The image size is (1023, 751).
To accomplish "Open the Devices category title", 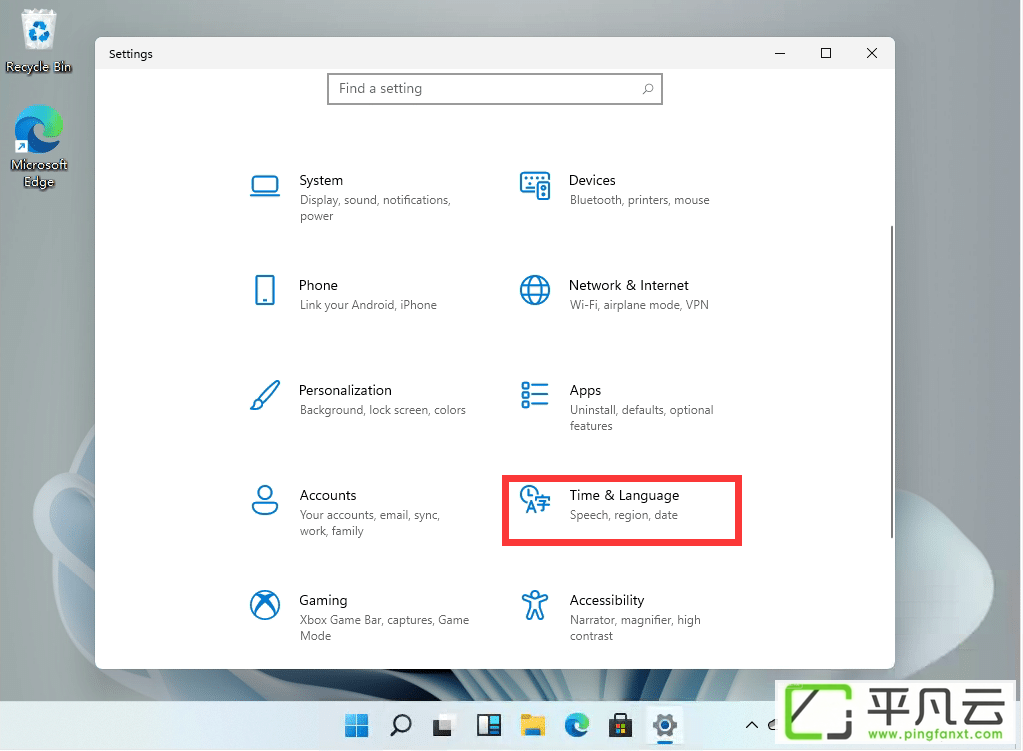I will (592, 180).
